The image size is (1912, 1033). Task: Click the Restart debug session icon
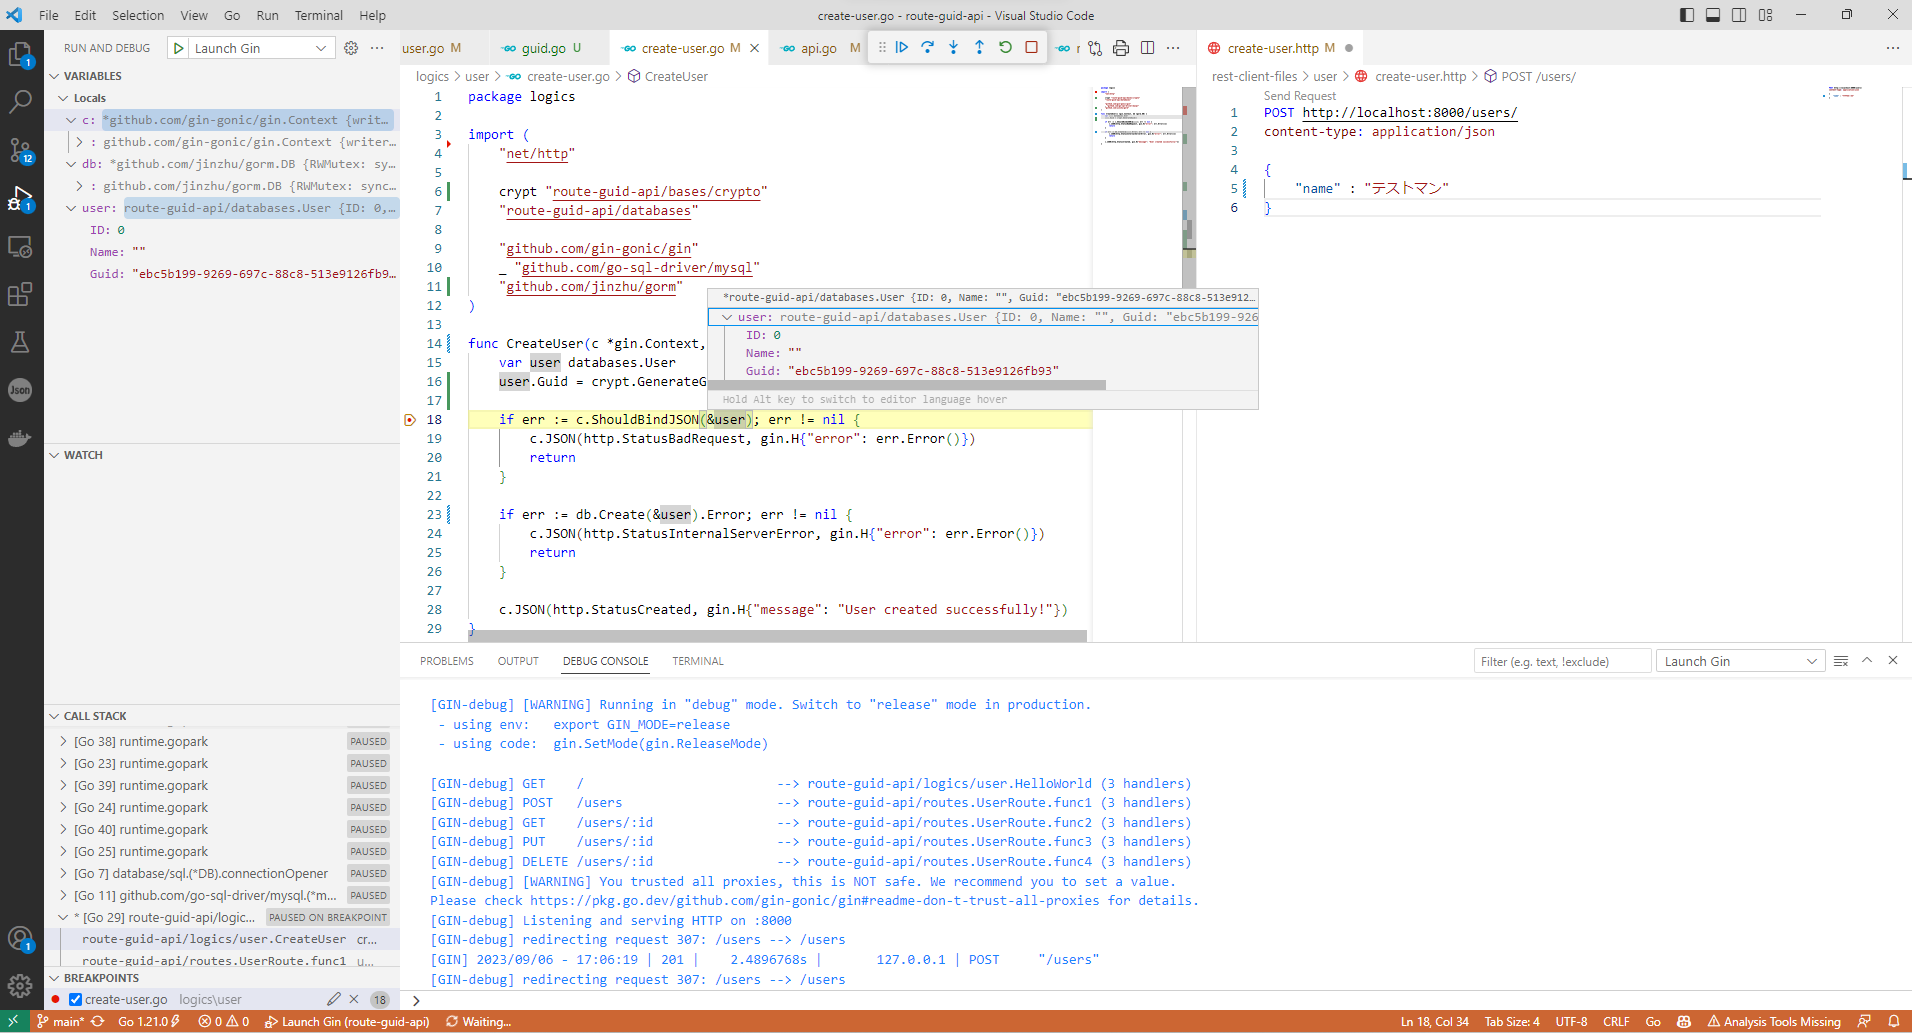[x=1005, y=47]
